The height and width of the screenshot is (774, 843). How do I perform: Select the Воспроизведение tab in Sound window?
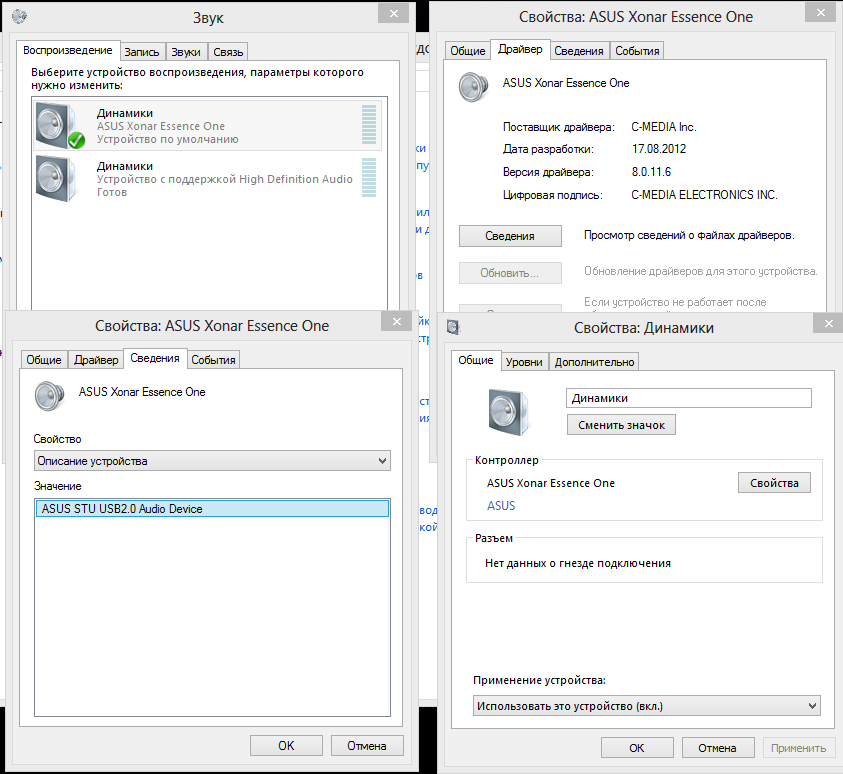click(x=68, y=50)
